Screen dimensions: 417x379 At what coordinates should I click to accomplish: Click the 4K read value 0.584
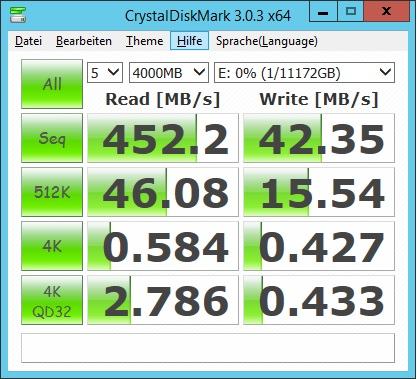163,246
